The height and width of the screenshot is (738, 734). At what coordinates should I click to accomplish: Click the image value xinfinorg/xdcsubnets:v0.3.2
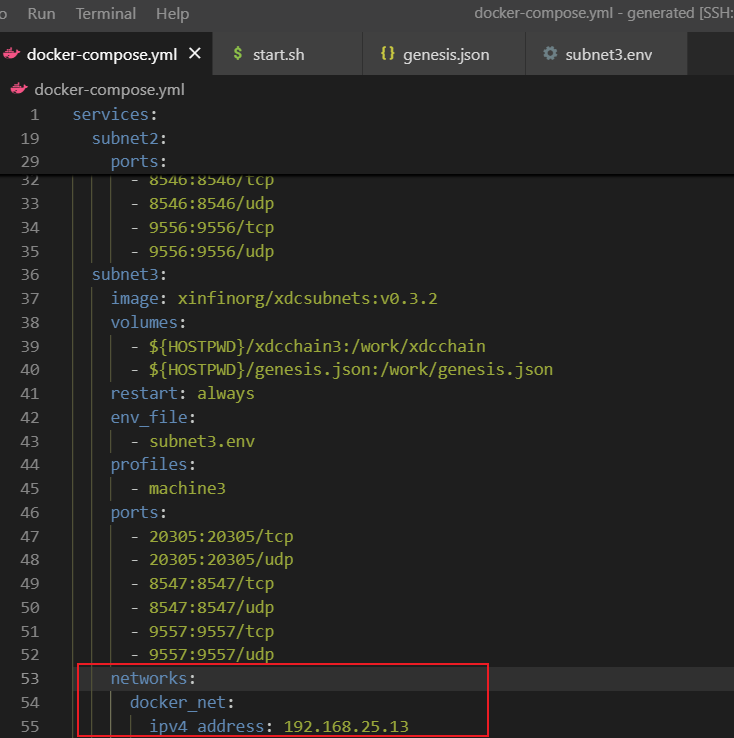tap(307, 298)
